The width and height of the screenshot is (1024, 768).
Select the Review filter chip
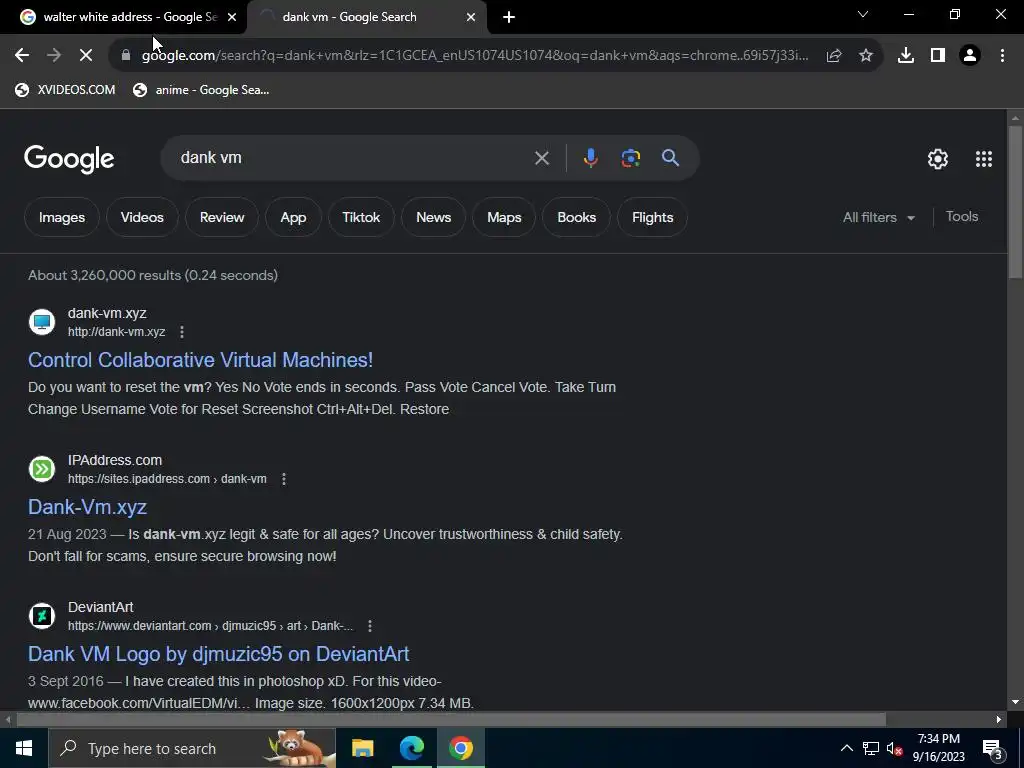[x=221, y=217]
